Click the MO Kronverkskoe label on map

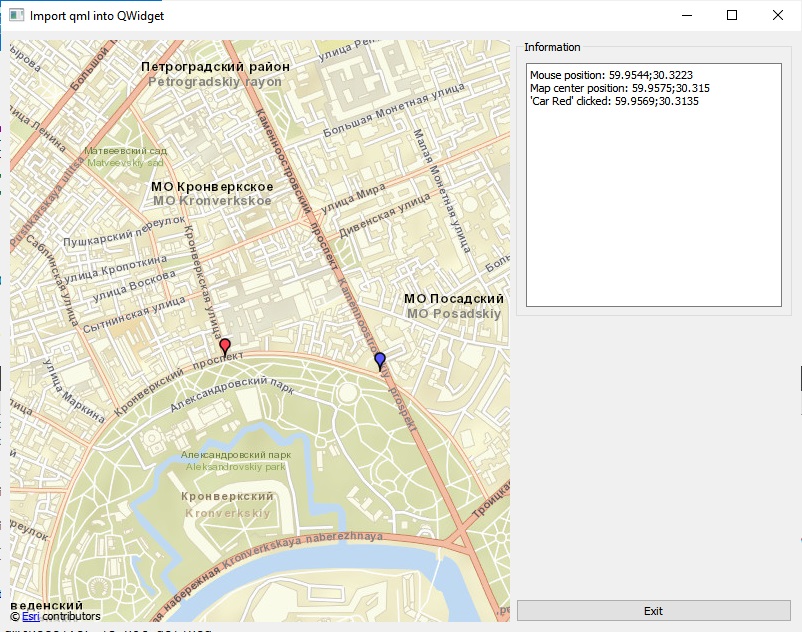coord(211,194)
